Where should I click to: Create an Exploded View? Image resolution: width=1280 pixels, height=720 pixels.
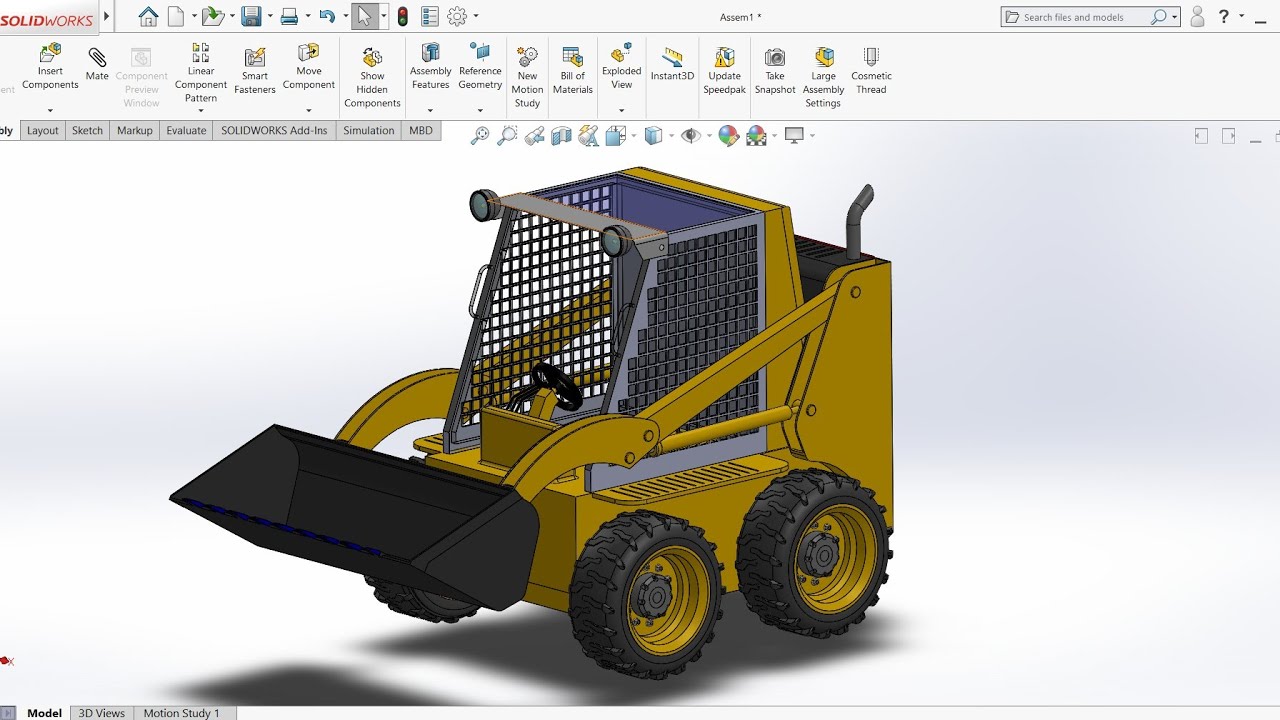(622, 66)
